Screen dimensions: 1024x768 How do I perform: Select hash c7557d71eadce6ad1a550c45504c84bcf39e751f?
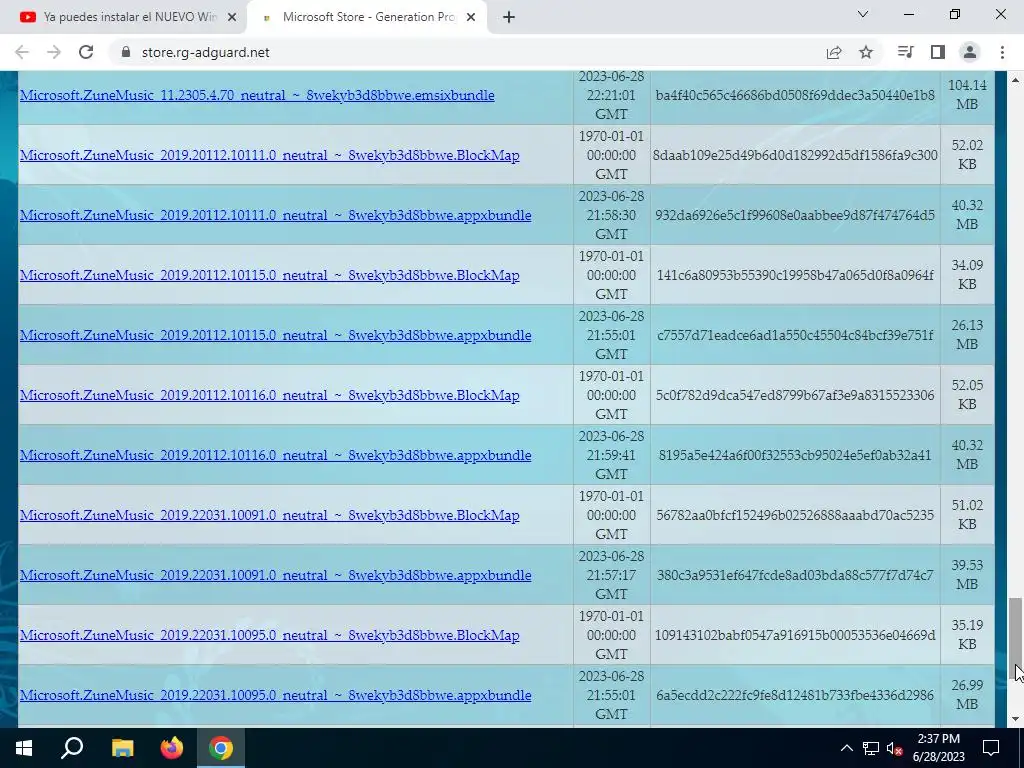[x=795, y=335]
